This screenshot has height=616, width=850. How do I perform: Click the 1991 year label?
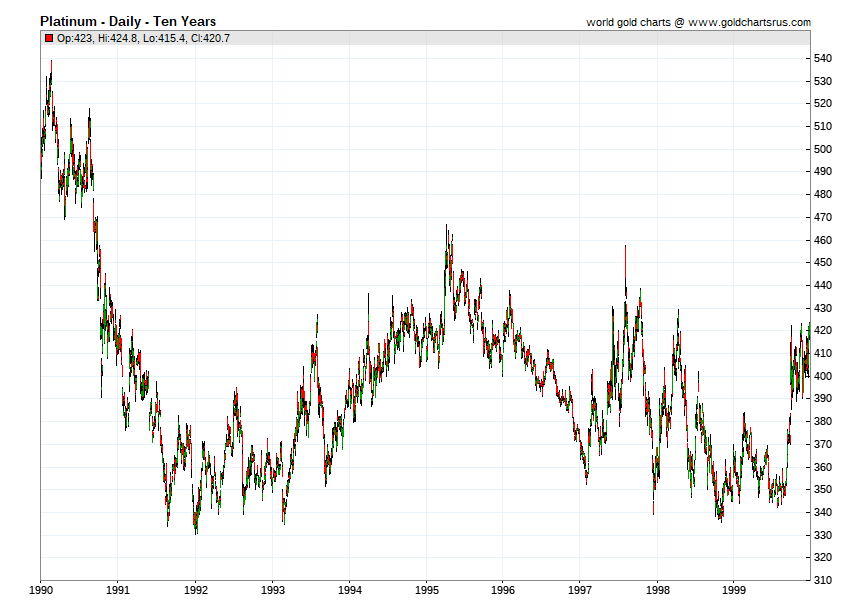tap(118, 590)
